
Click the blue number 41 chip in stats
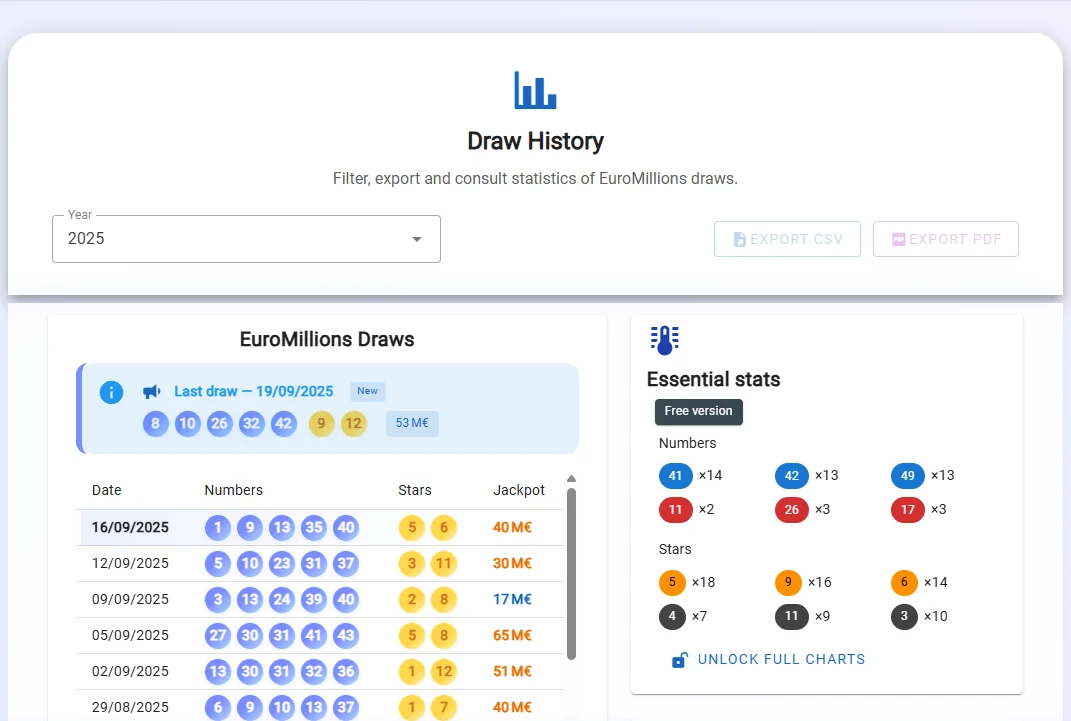click(x=675, y=476)
